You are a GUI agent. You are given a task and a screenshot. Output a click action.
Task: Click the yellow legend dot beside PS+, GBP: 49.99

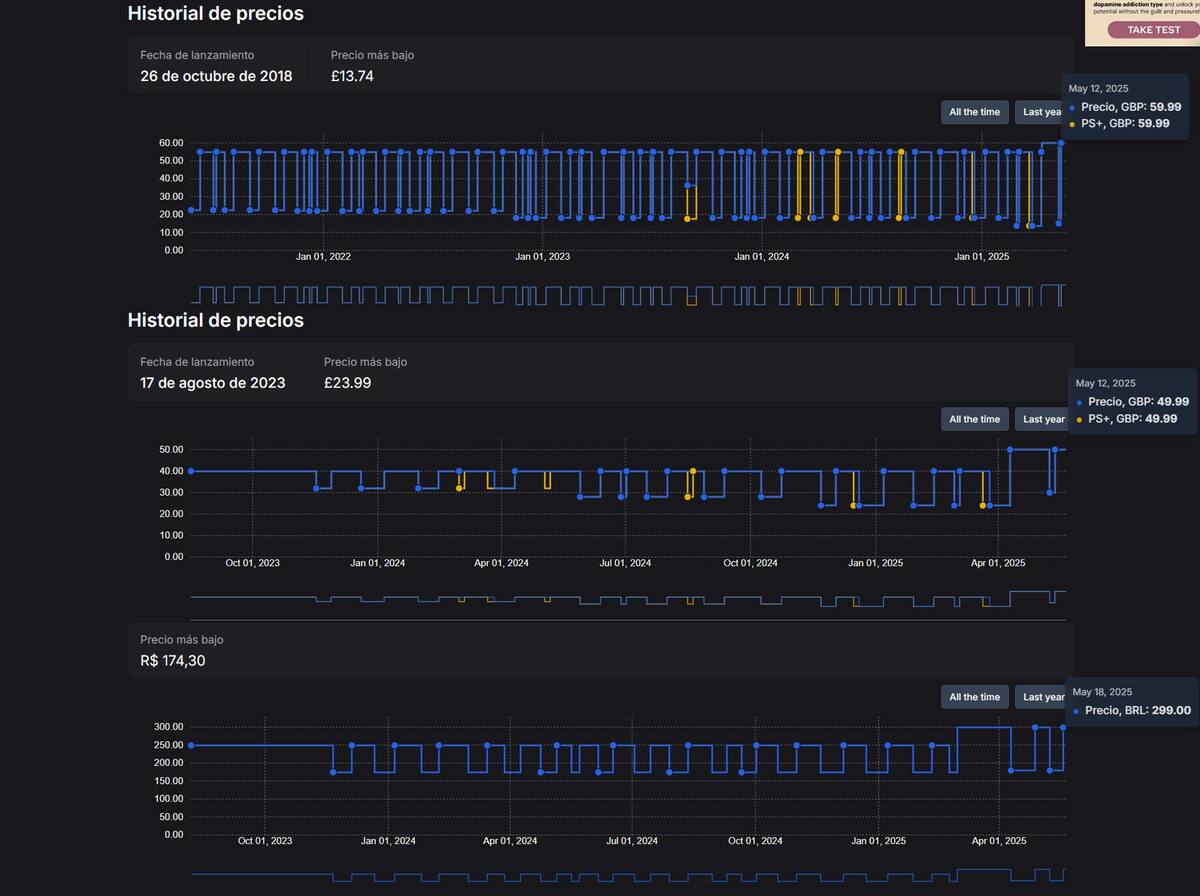click(x=1079, y=419)
